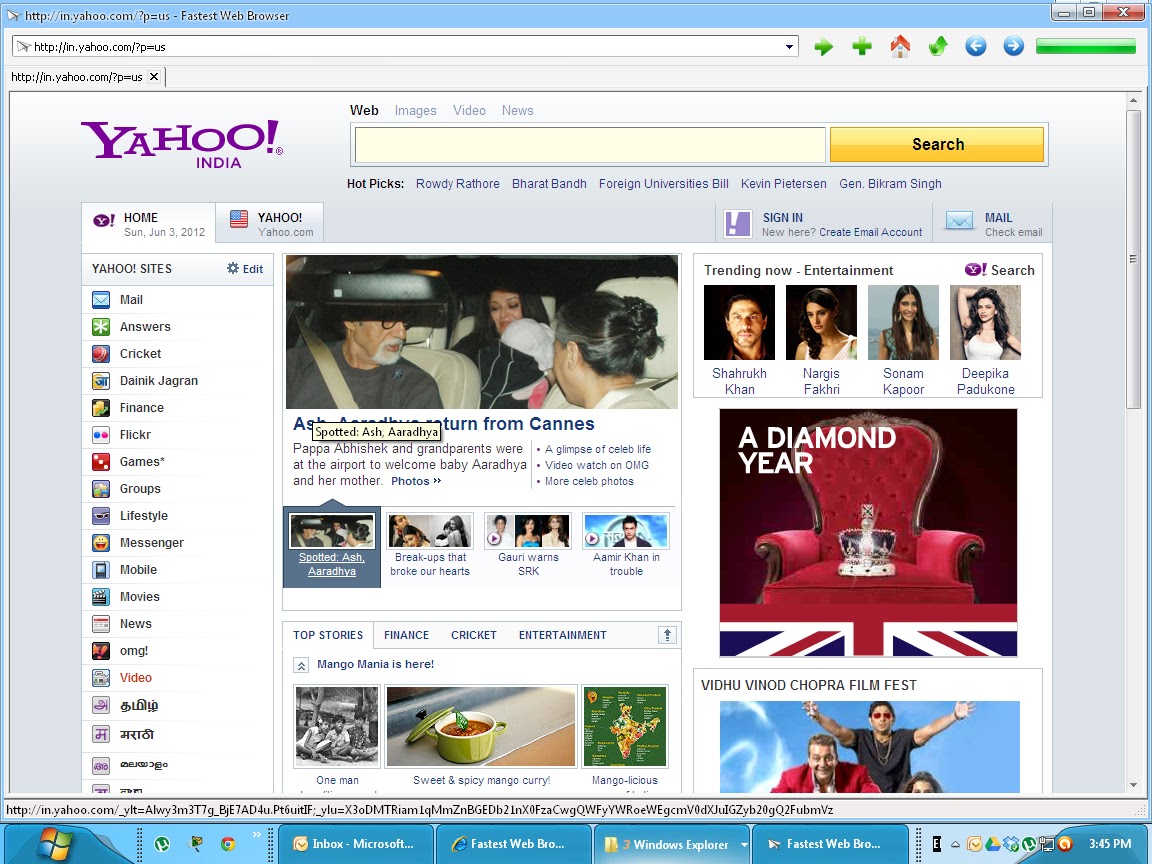
Task: Open the Kevin Pietersen hot pick
Action: (783, 184)
